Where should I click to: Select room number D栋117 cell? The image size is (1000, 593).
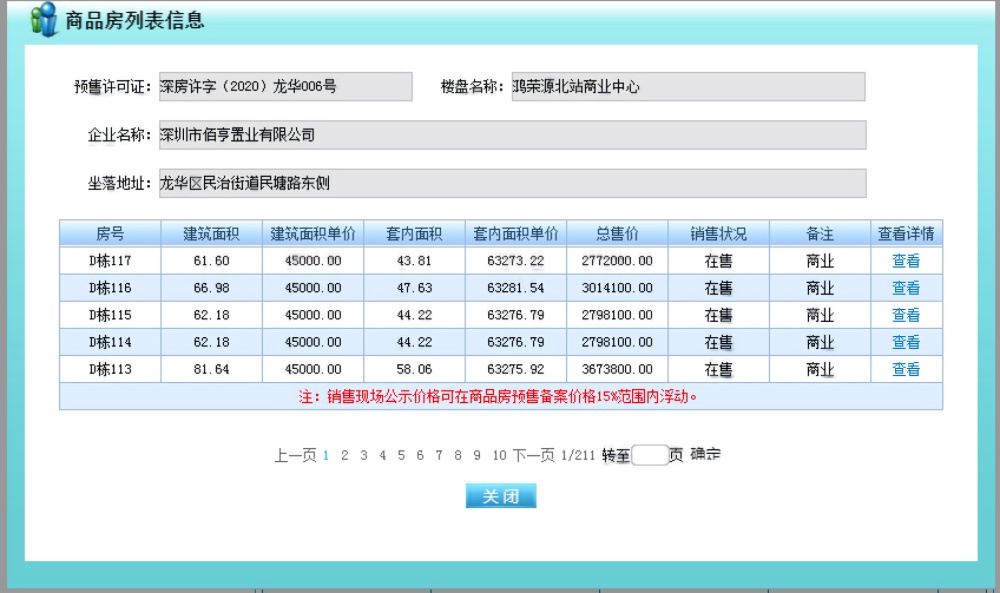pyautogui.click(x=110, y=261)
